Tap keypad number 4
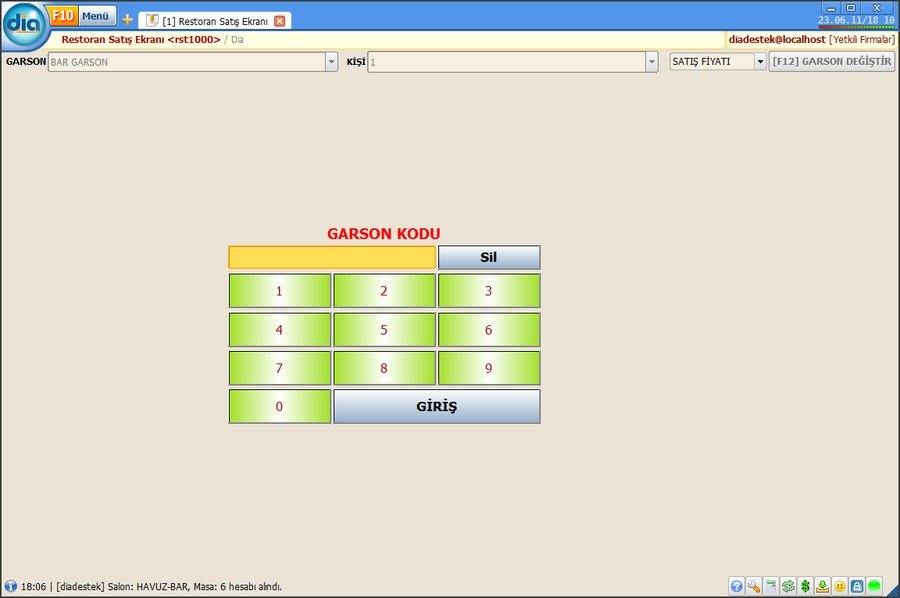900x598 pixels. tap(280, 329)
